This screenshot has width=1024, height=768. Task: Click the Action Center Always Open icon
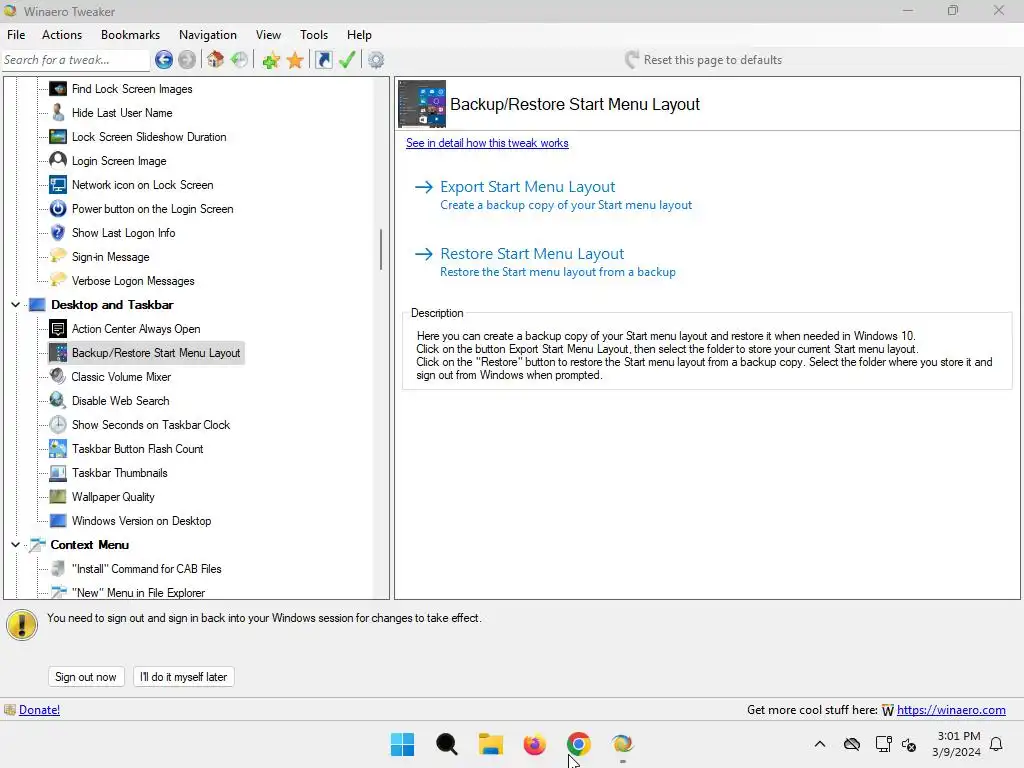coord(58,328)
